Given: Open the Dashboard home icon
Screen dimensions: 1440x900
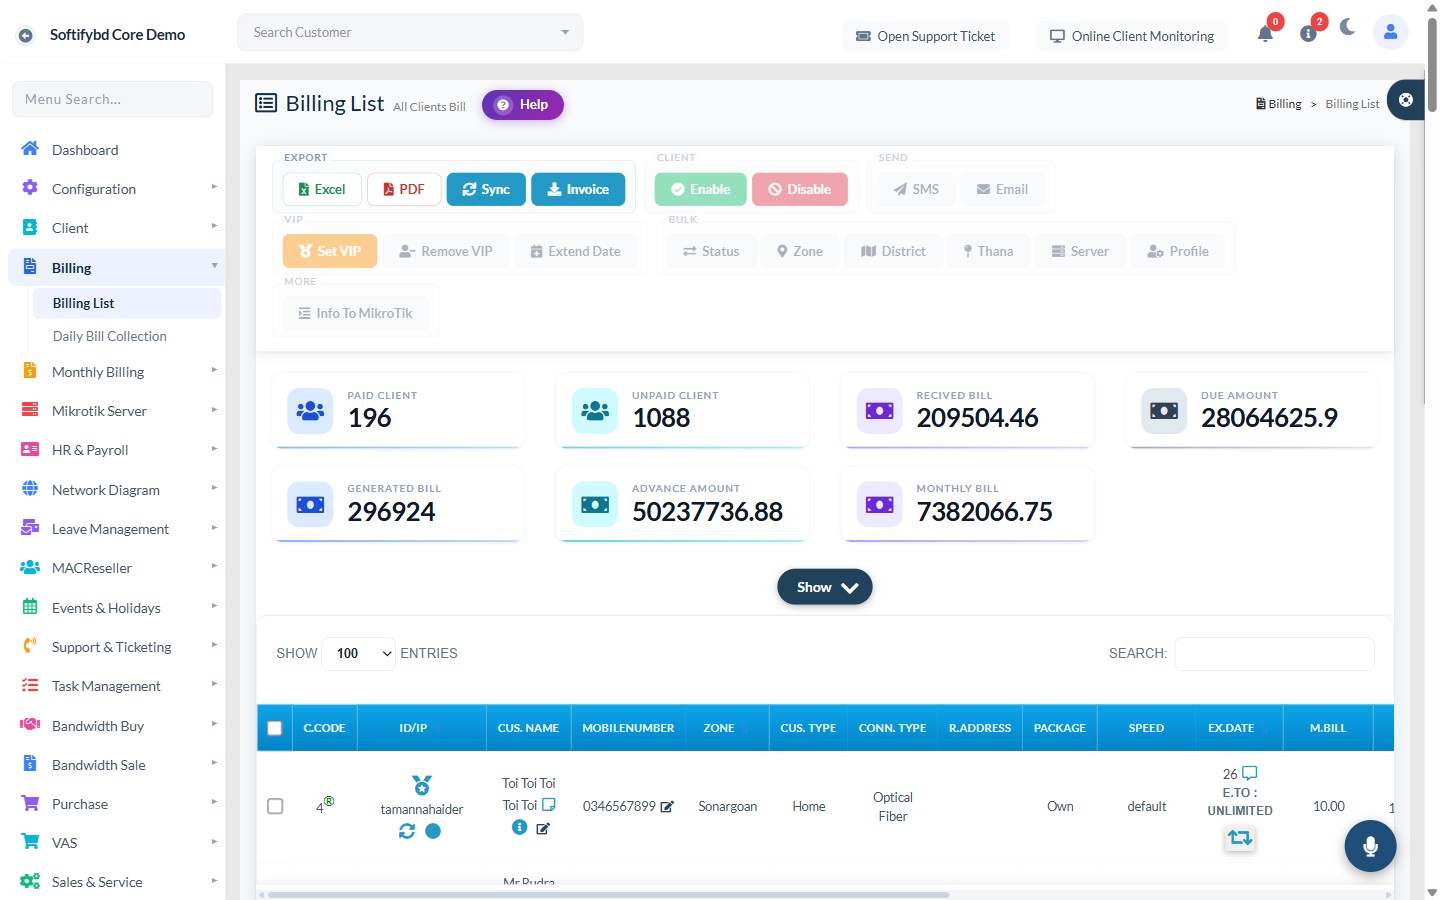Looking at the screenshot, I should click(x=30, y=149).
